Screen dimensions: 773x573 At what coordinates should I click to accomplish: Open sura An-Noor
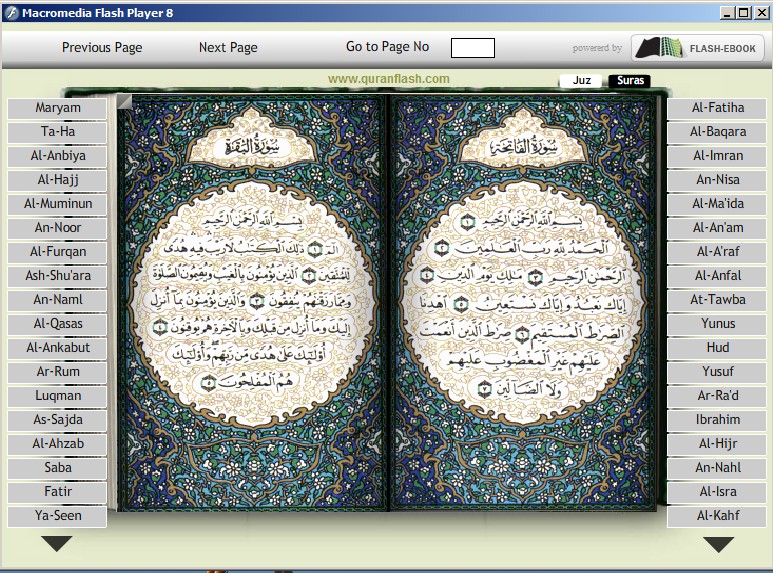coord(57,228)
